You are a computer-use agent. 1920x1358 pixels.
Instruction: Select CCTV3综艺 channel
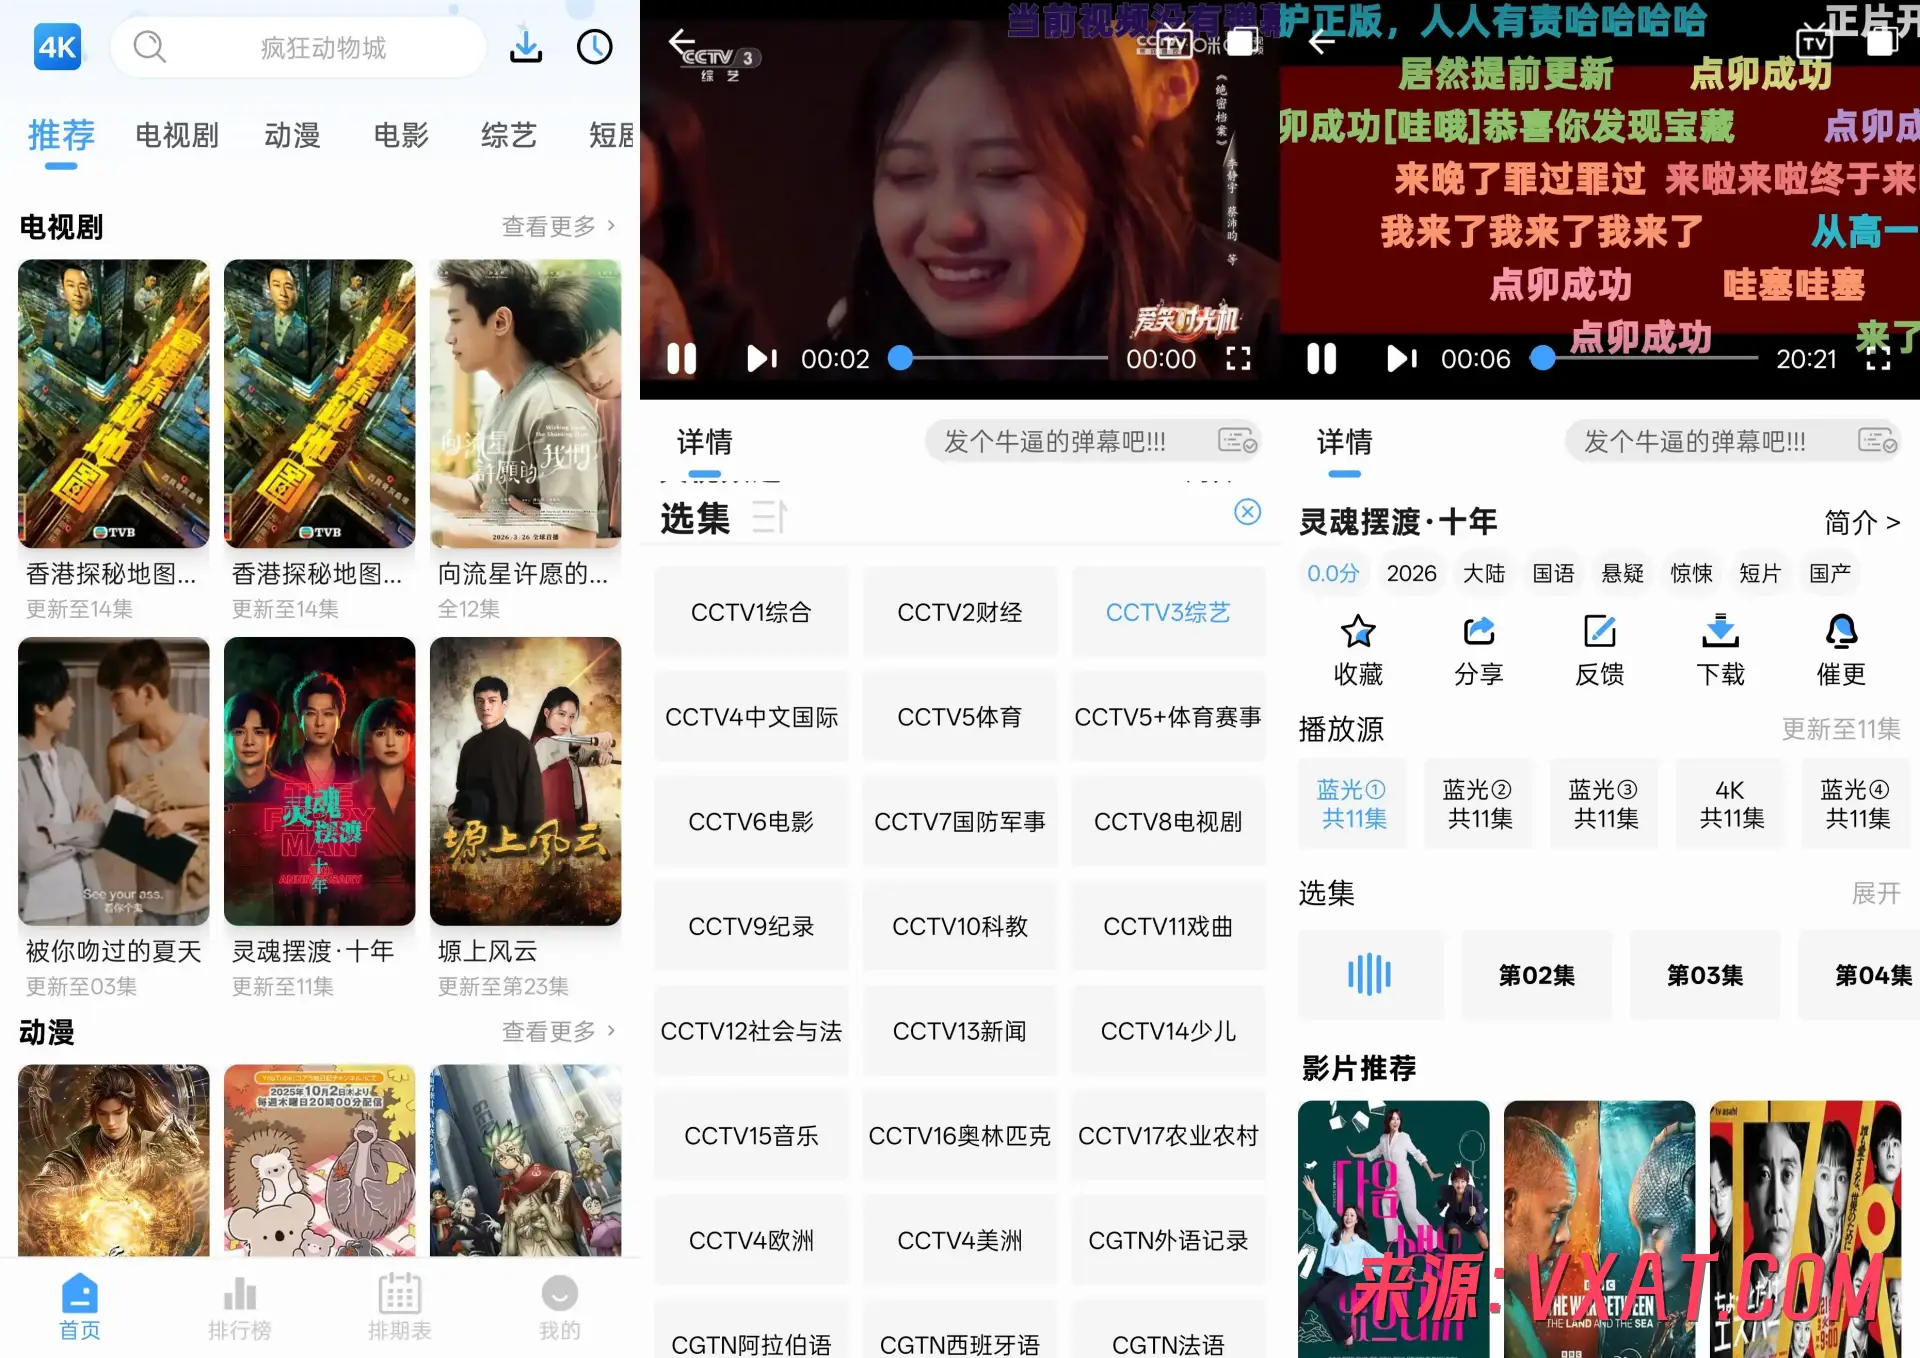pos(1168,612)
